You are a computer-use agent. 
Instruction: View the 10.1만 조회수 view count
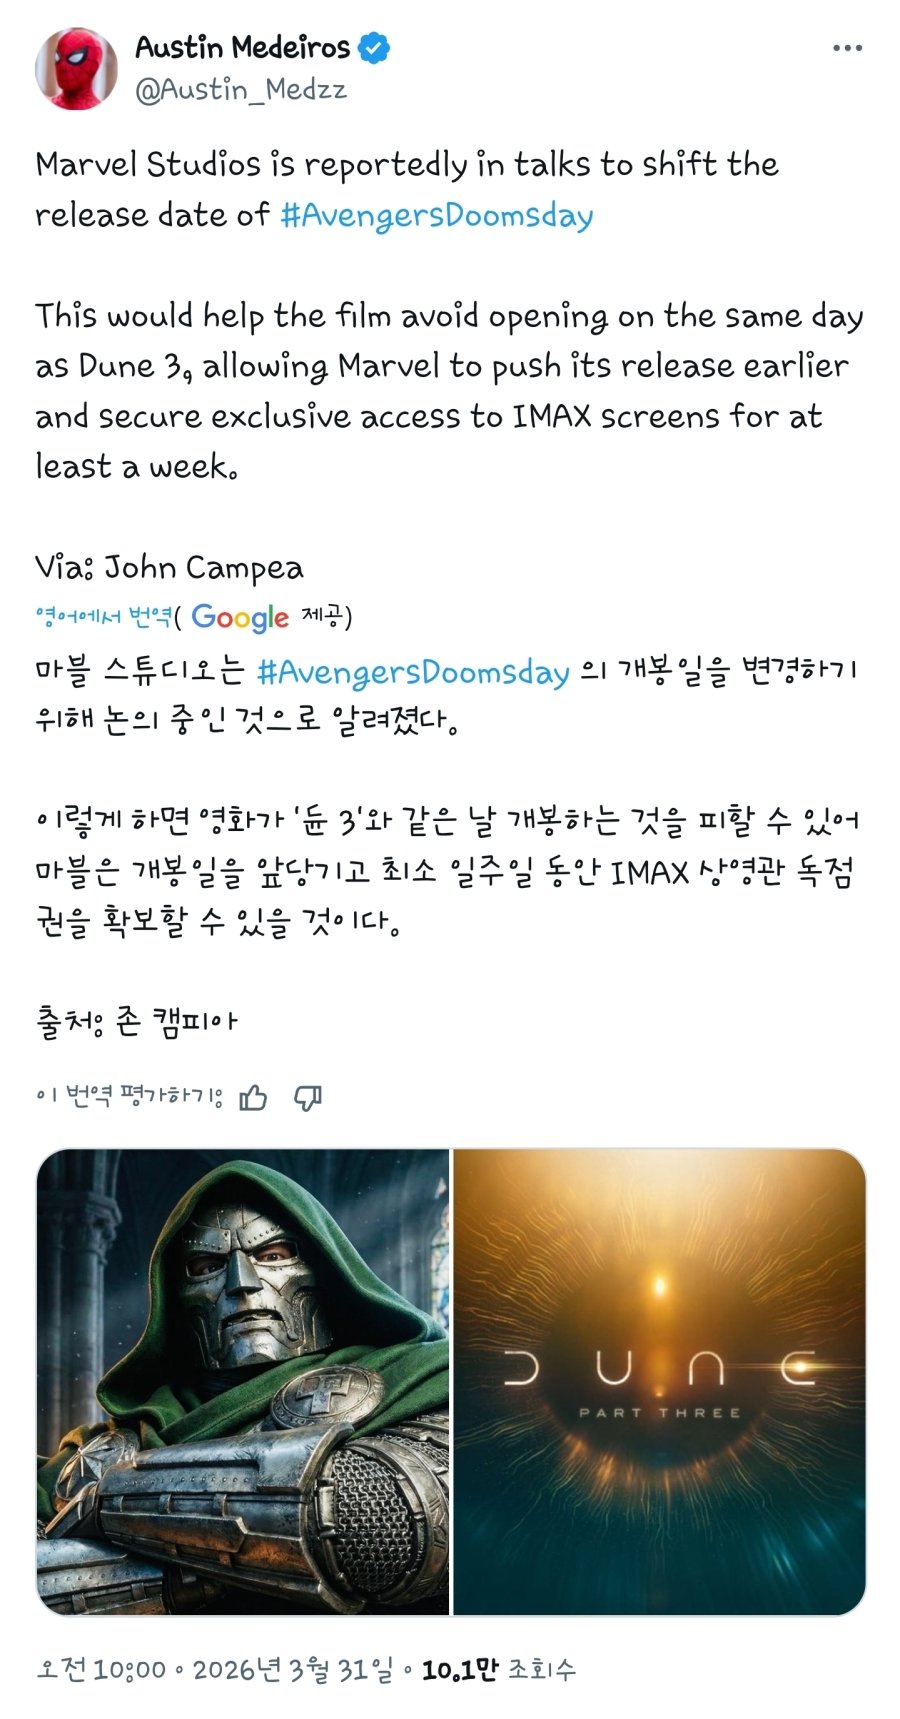[499, 1669]
